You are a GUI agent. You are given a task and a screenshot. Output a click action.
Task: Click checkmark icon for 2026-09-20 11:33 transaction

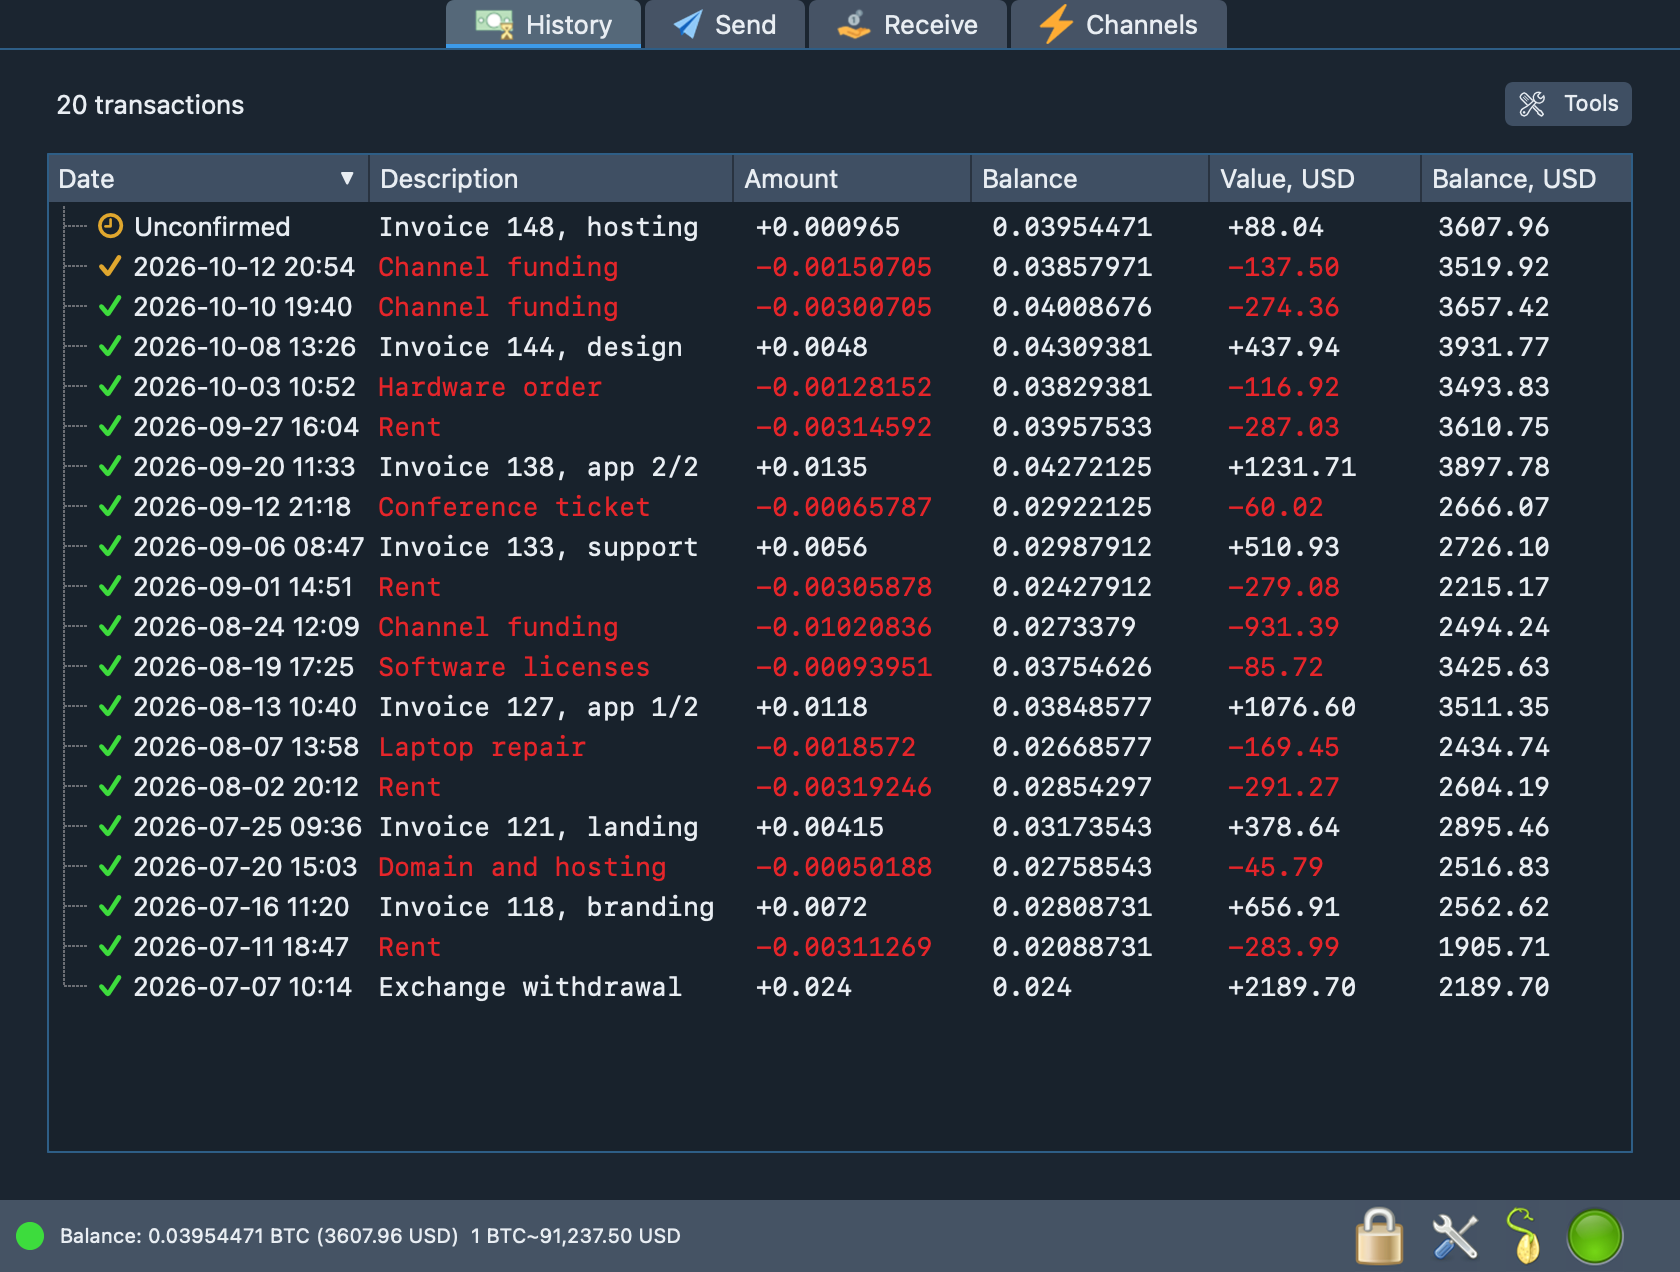[110, 467]
